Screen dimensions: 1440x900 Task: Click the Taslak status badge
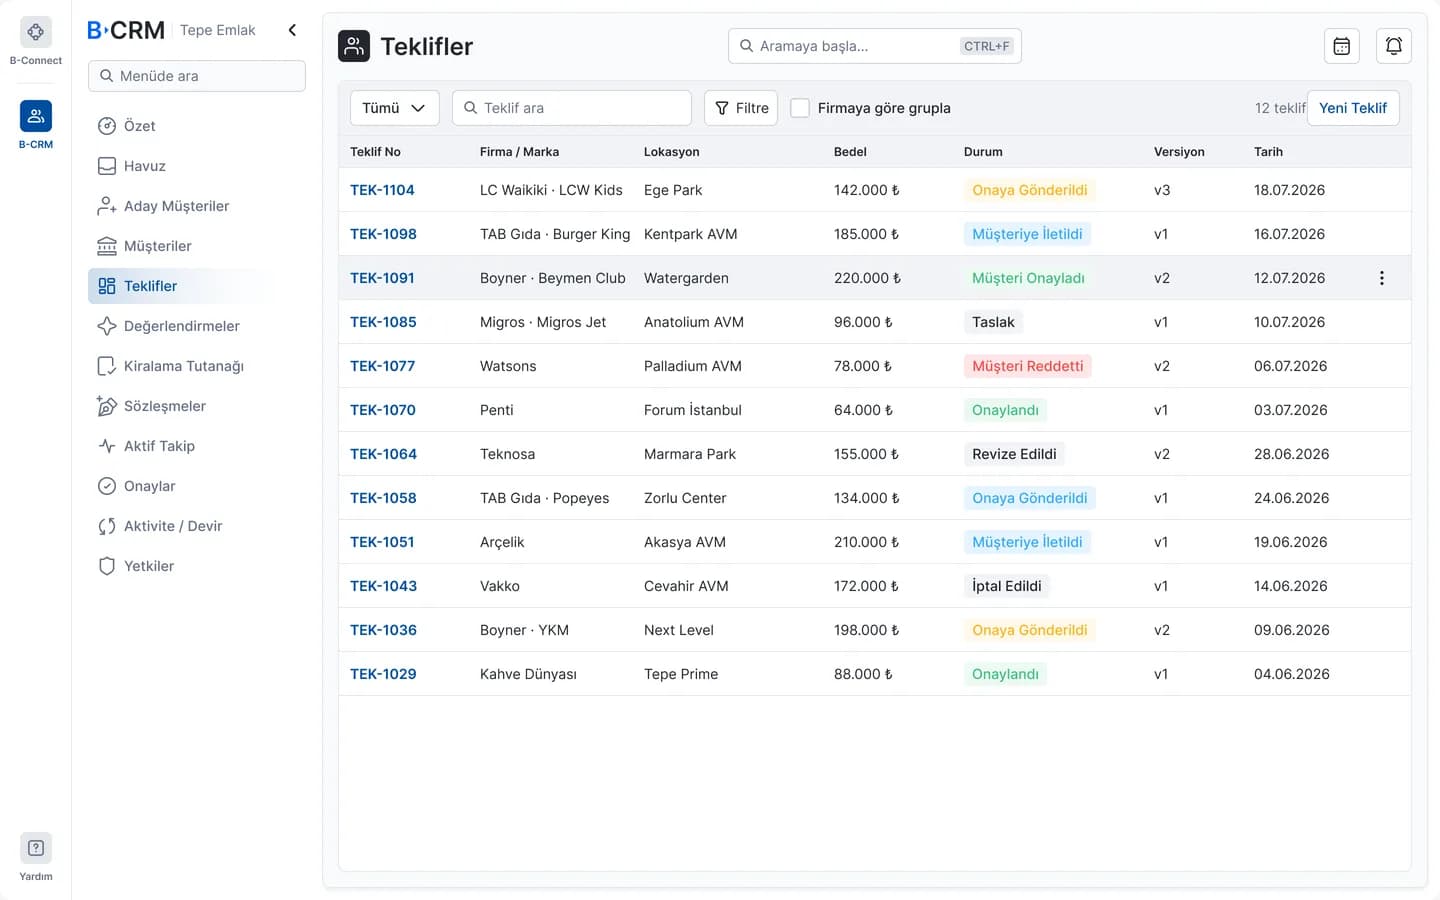(x=993, y=322)
